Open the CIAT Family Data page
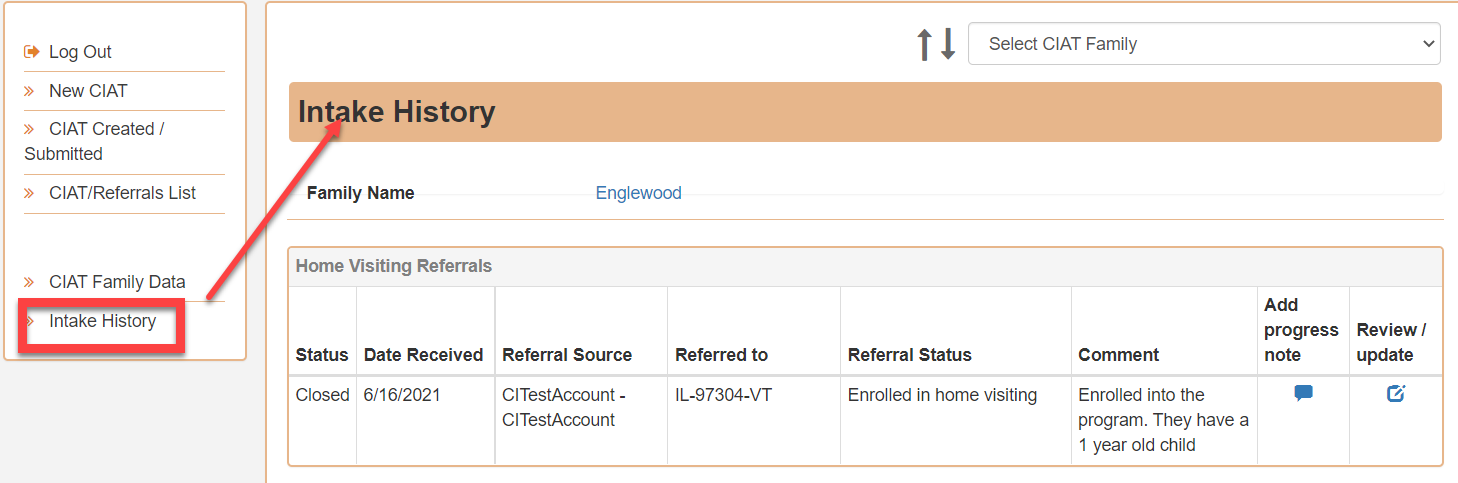 [x=117, y=282]
